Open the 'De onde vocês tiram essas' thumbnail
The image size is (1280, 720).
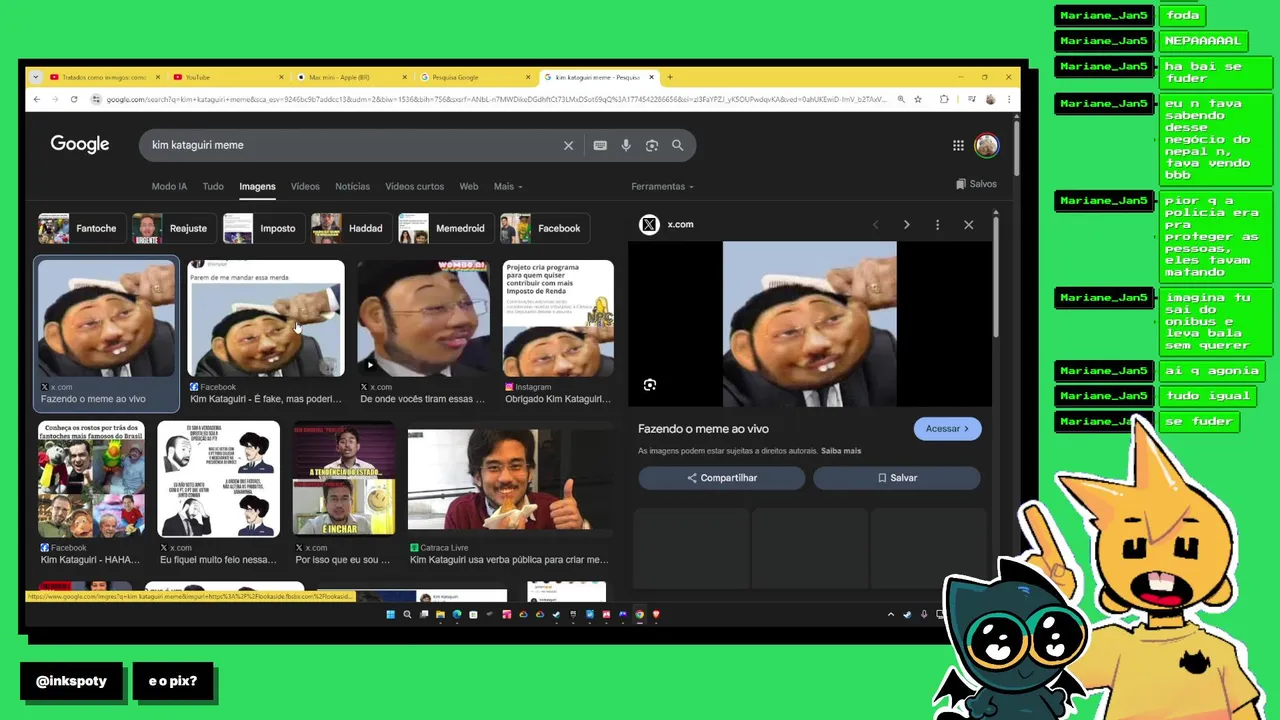pyautogui.click(x=424, y=319)
